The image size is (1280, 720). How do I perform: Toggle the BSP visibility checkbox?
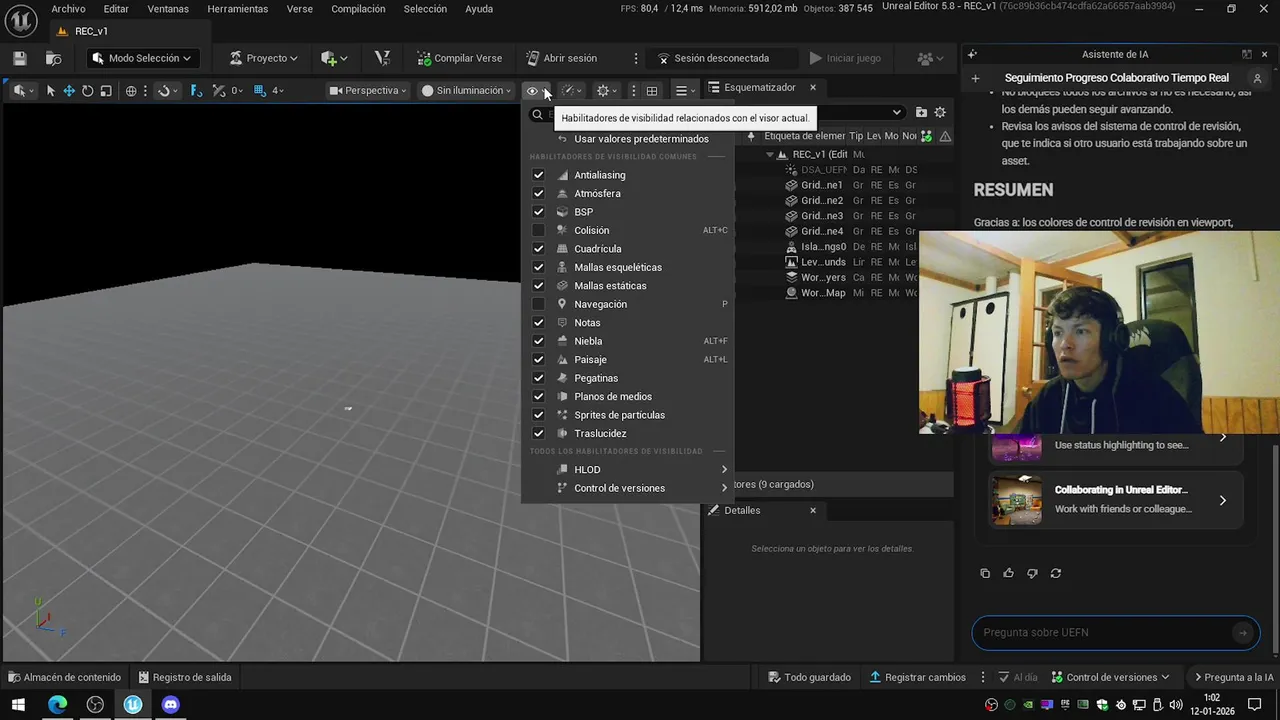pos(538,212)
